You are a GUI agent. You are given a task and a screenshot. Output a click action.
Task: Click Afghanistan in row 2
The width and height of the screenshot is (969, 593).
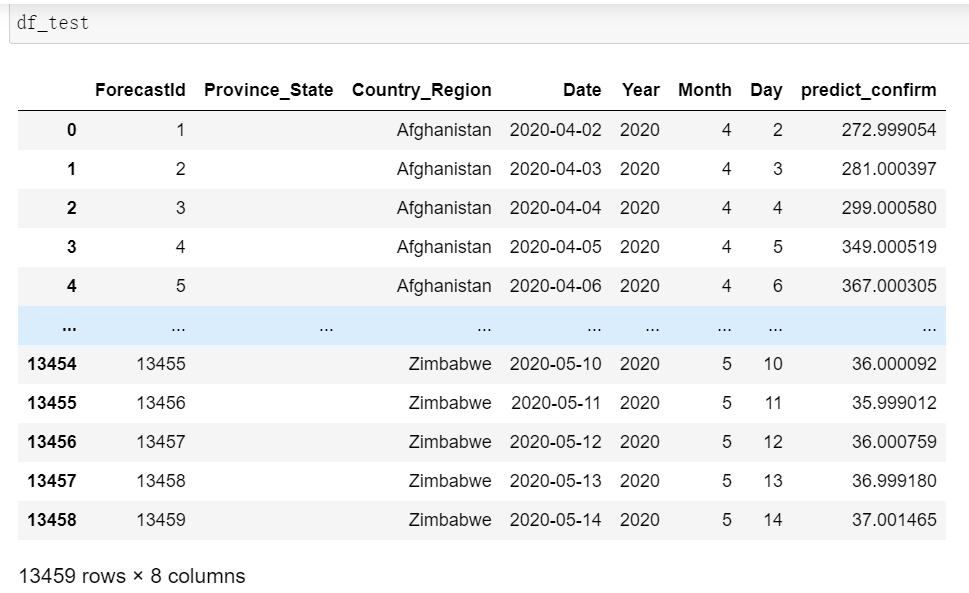(x=444, y=208)
